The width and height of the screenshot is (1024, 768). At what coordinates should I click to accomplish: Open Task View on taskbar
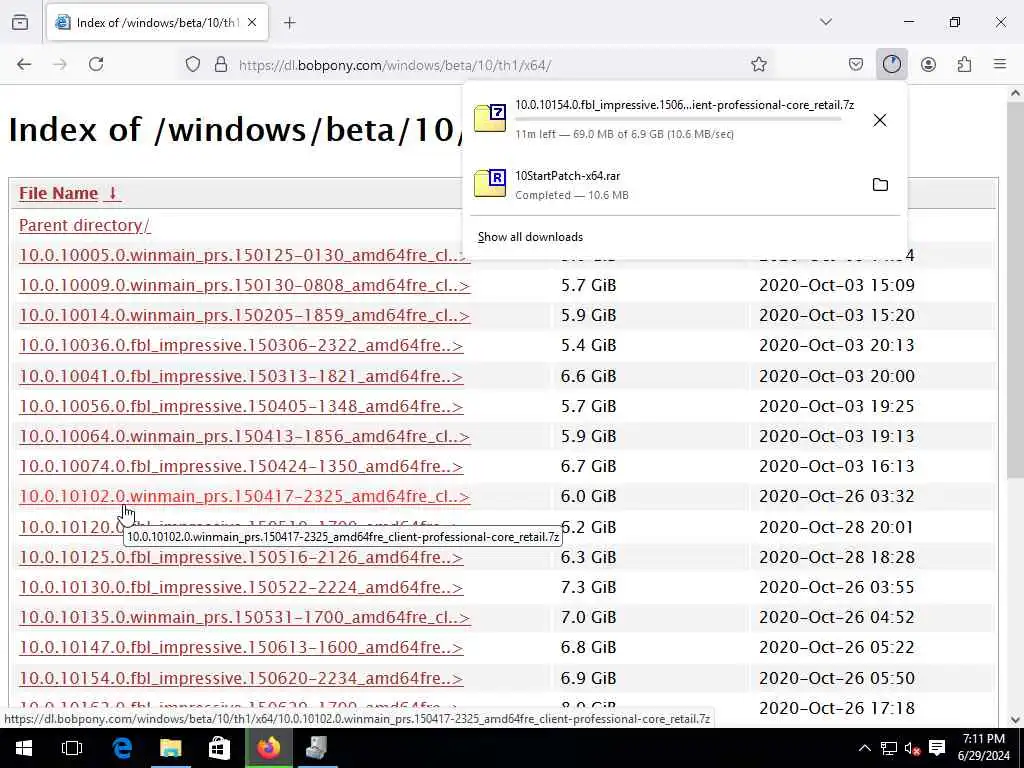[72, 748]
